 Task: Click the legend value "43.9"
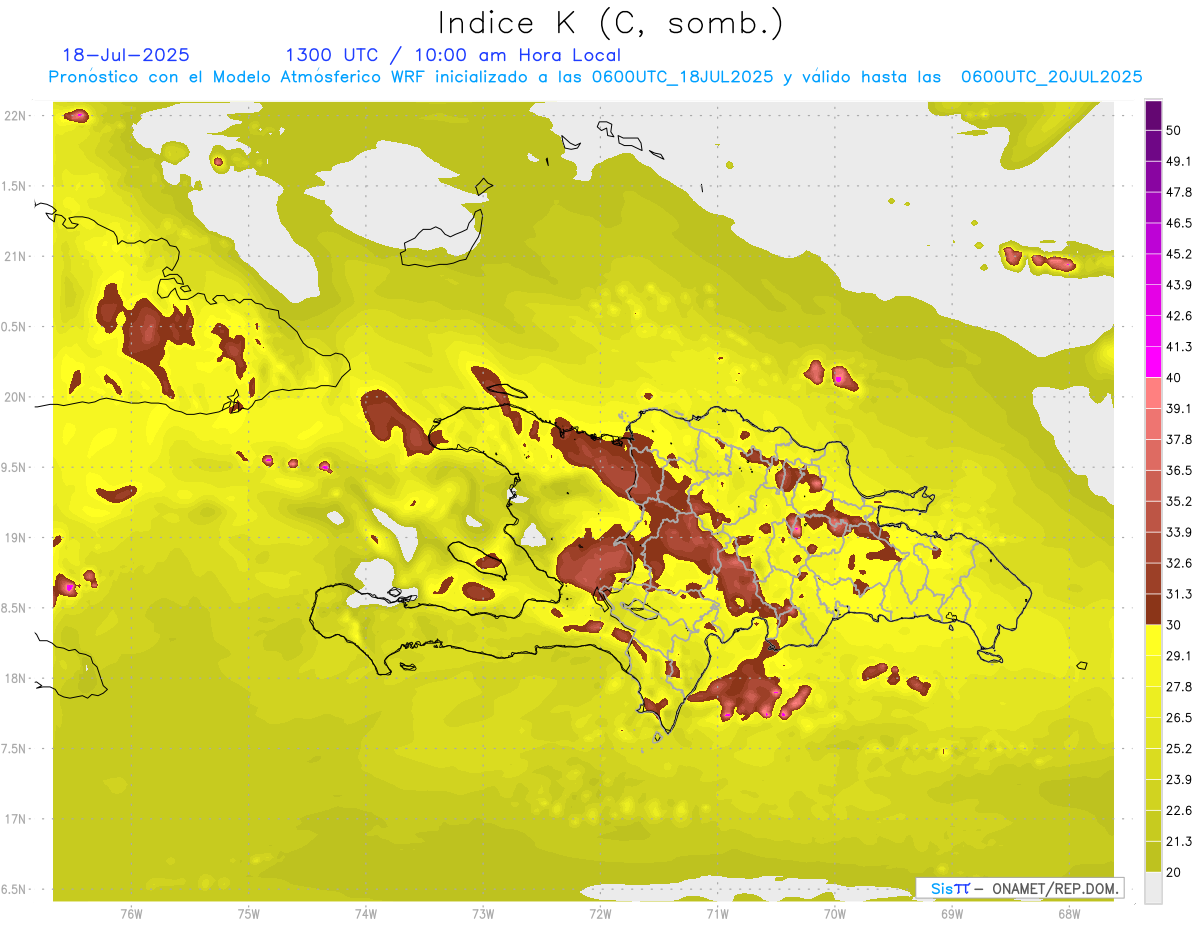(x=1179, y=285)
